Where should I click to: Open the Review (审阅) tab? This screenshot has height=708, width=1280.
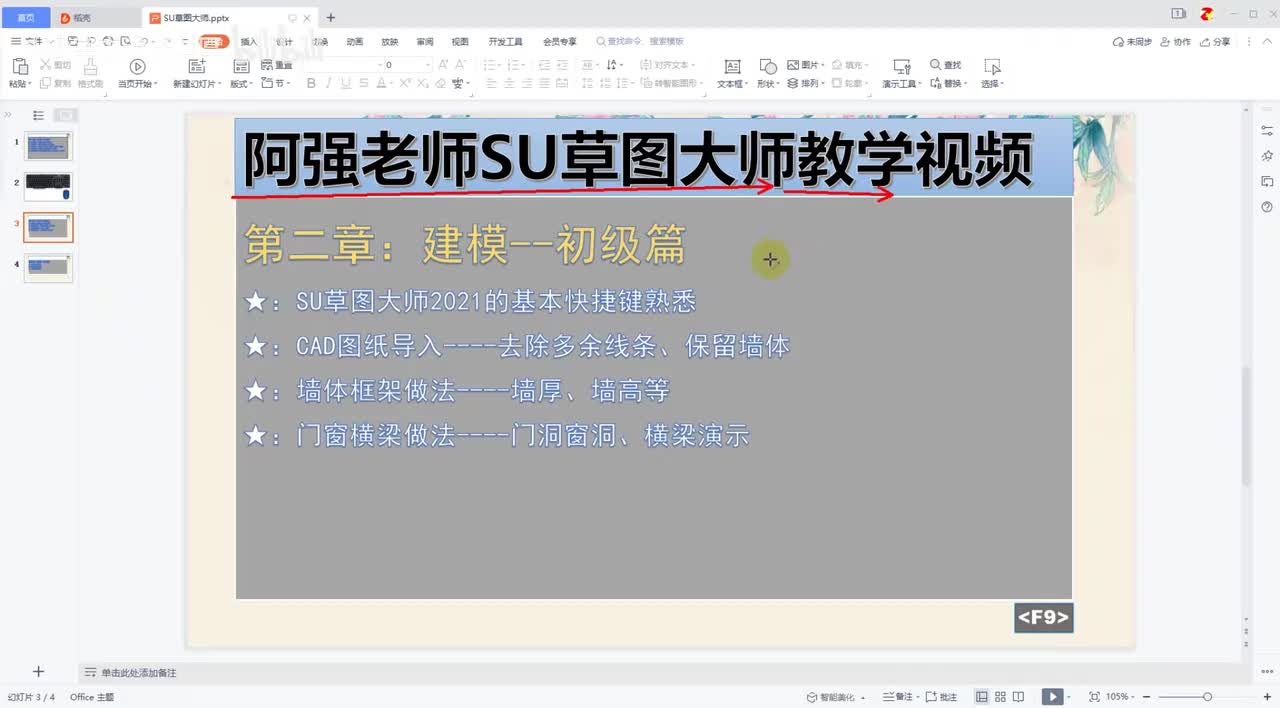tap(425, 42)
